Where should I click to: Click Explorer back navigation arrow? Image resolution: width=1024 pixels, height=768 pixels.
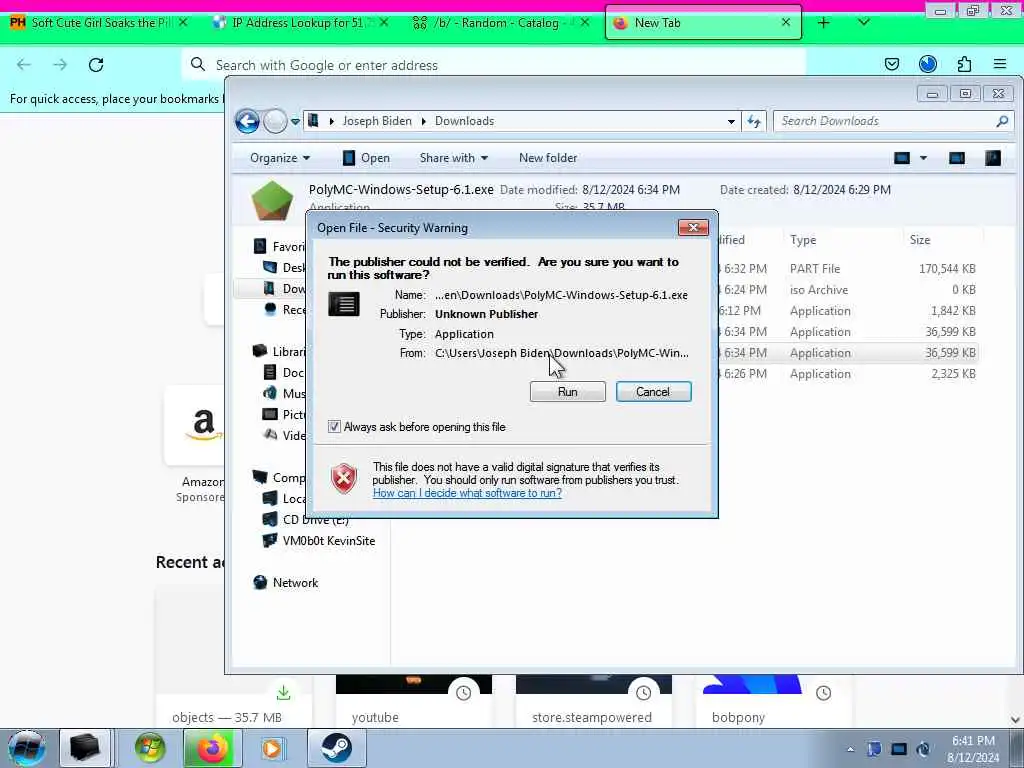[248, 121]
